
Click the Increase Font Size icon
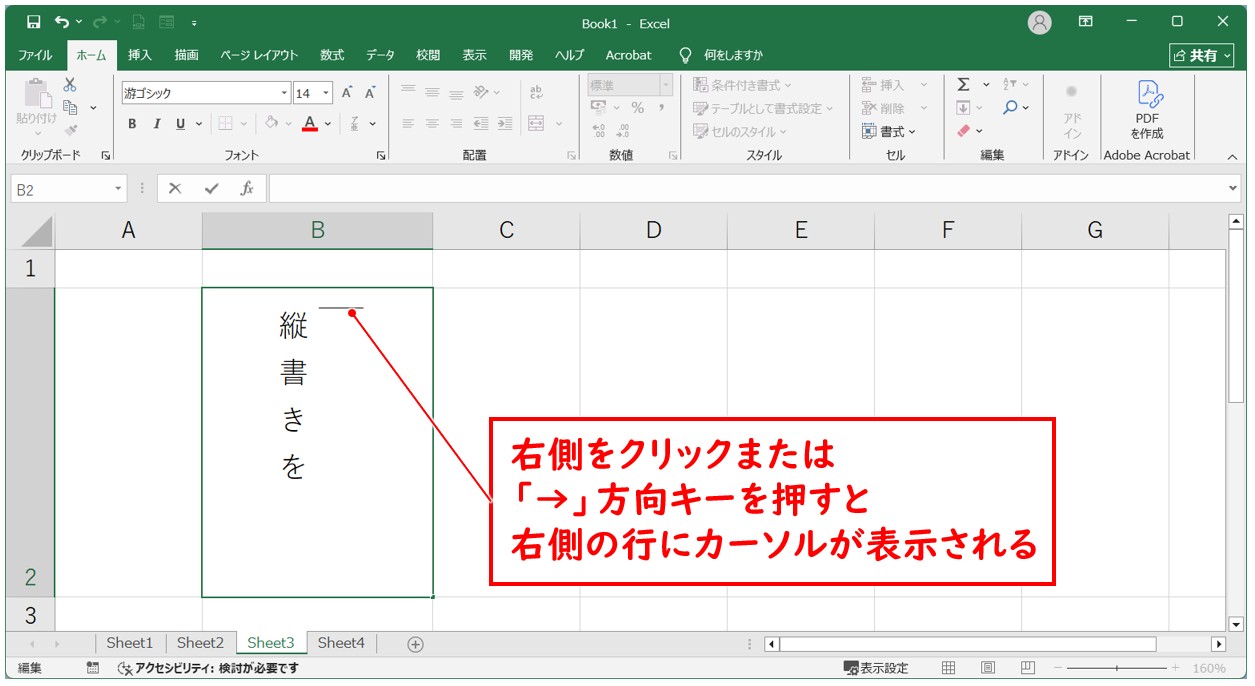[347, 93]
